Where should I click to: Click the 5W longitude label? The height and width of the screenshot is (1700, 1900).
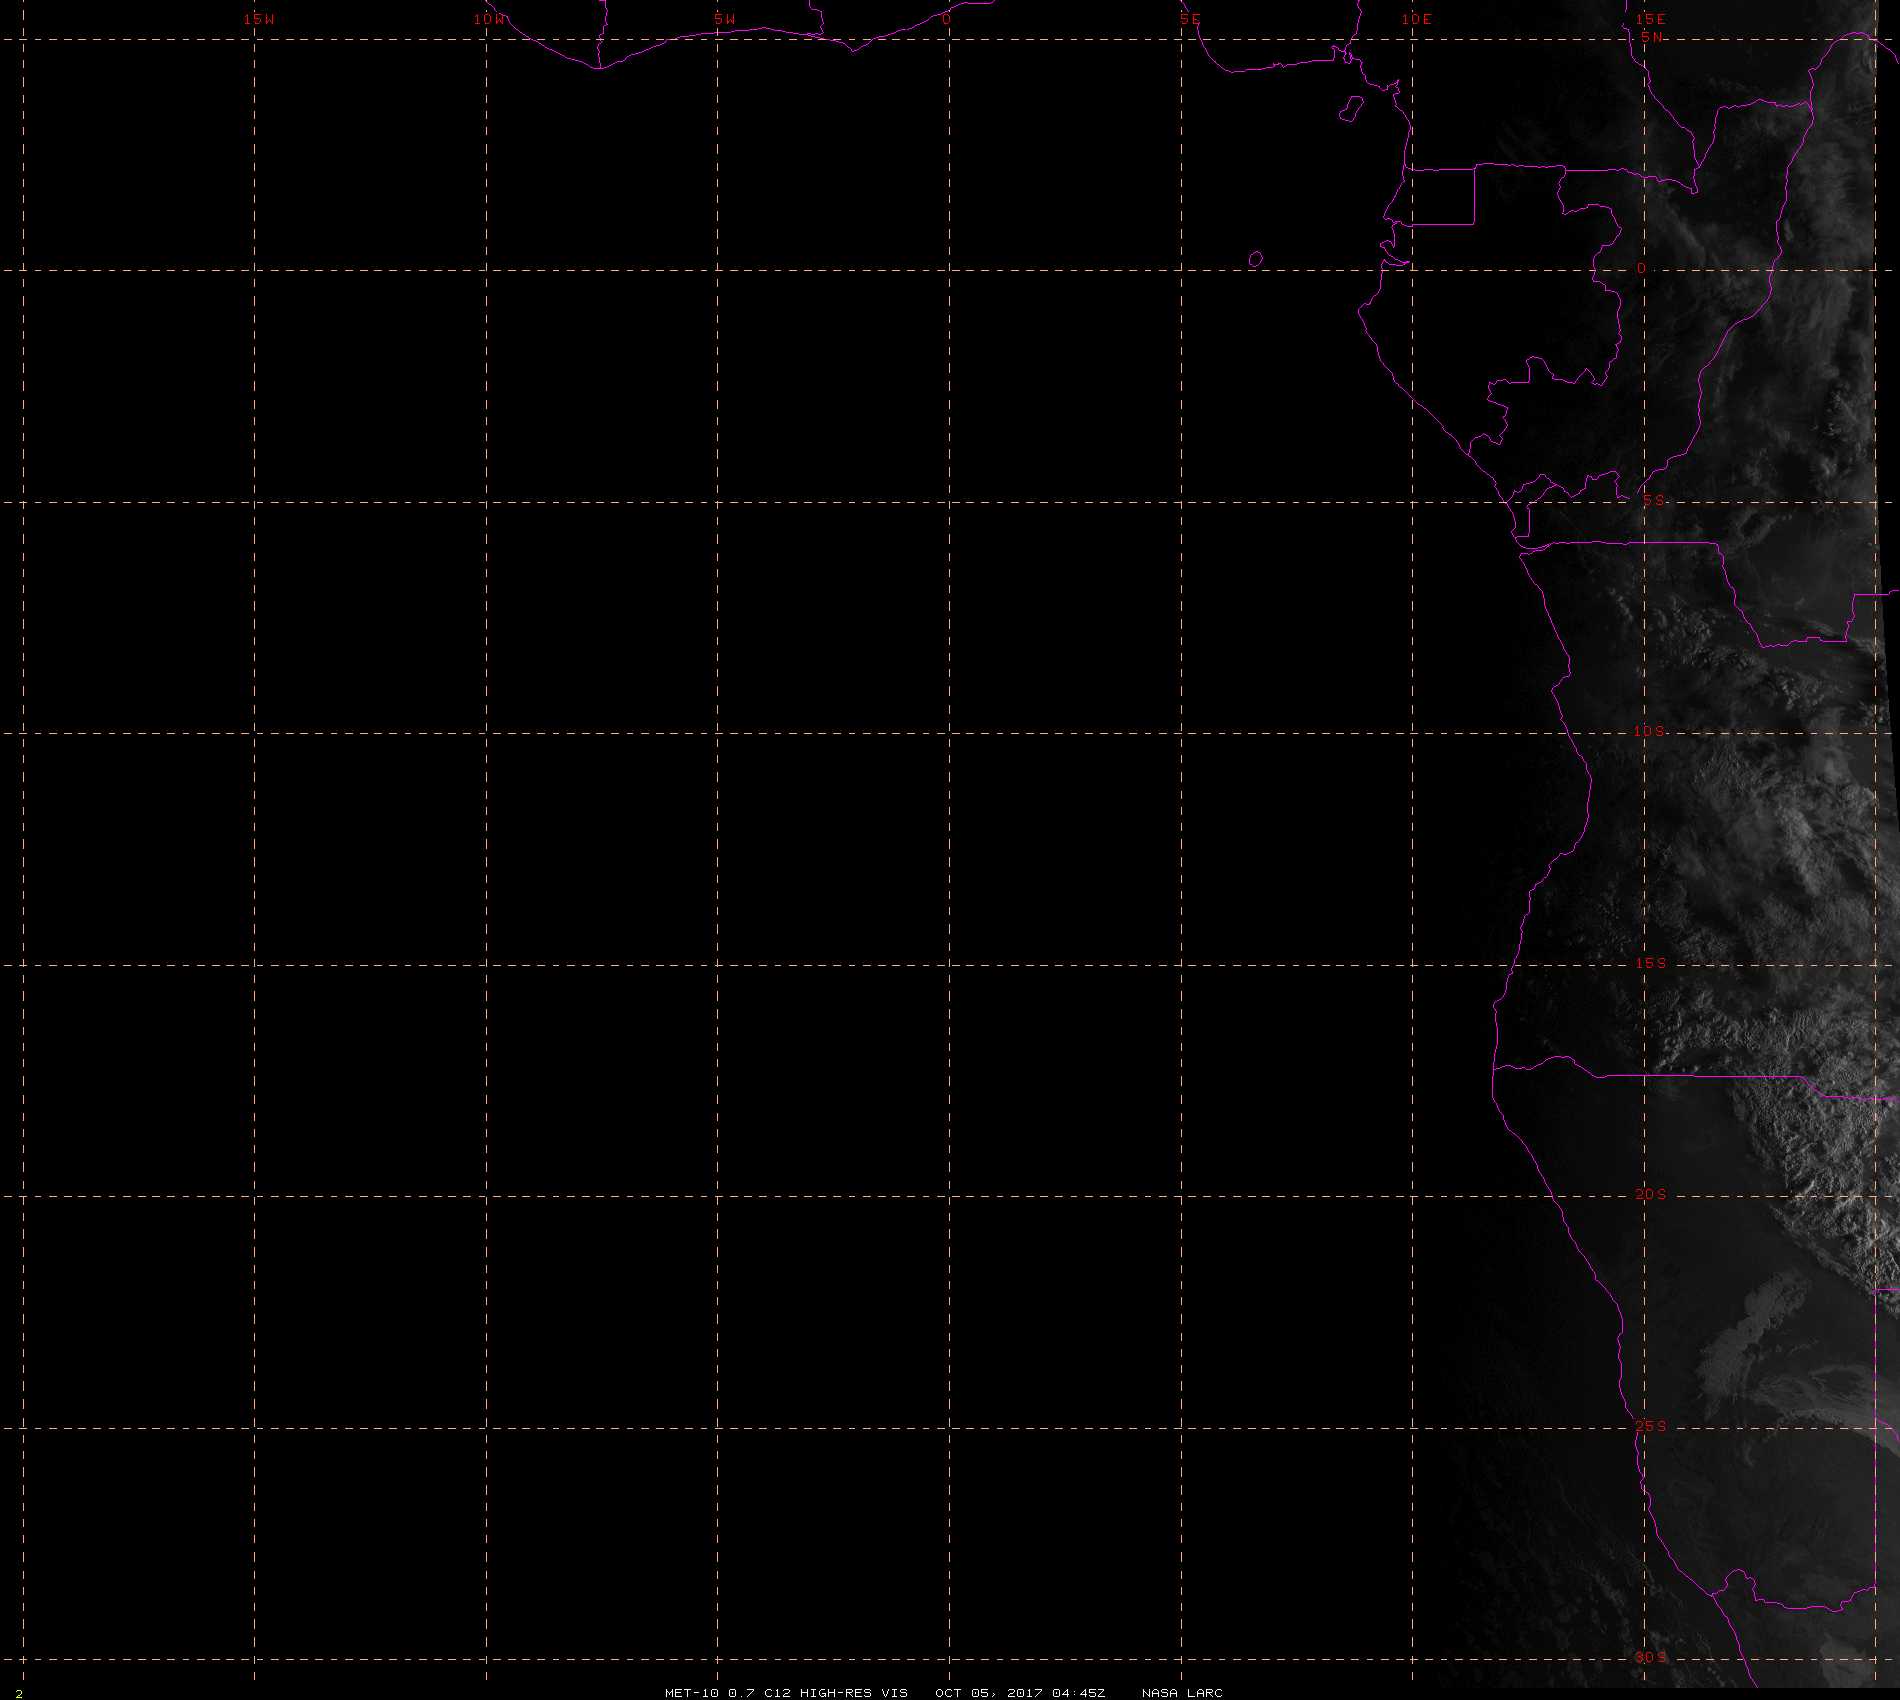(724, 19)
